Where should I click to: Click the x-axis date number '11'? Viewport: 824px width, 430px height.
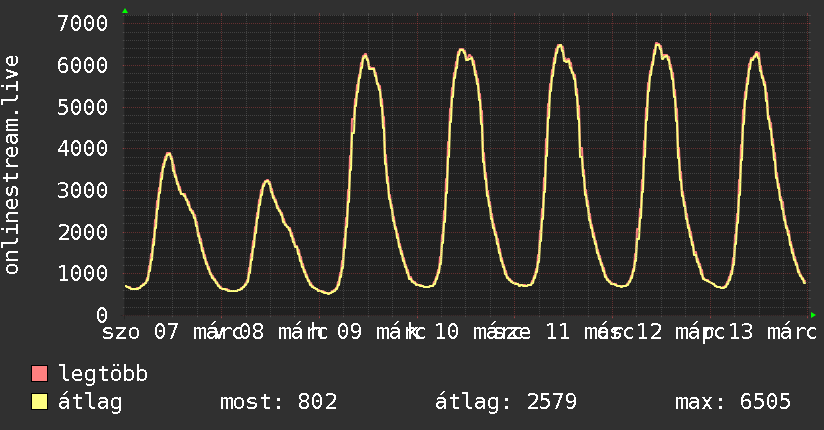point(558,332)
